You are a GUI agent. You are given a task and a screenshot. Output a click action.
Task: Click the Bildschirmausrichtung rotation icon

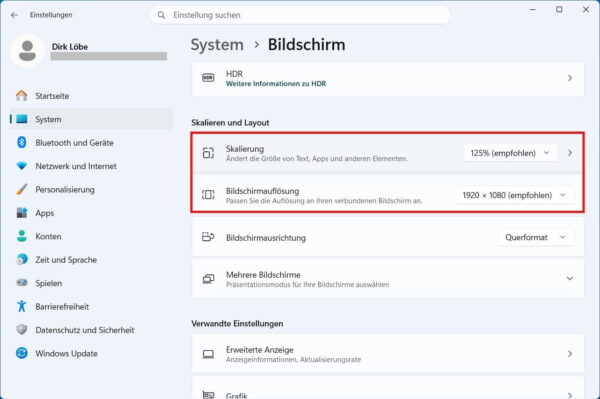pyautogui.click(x=208, y=237)
